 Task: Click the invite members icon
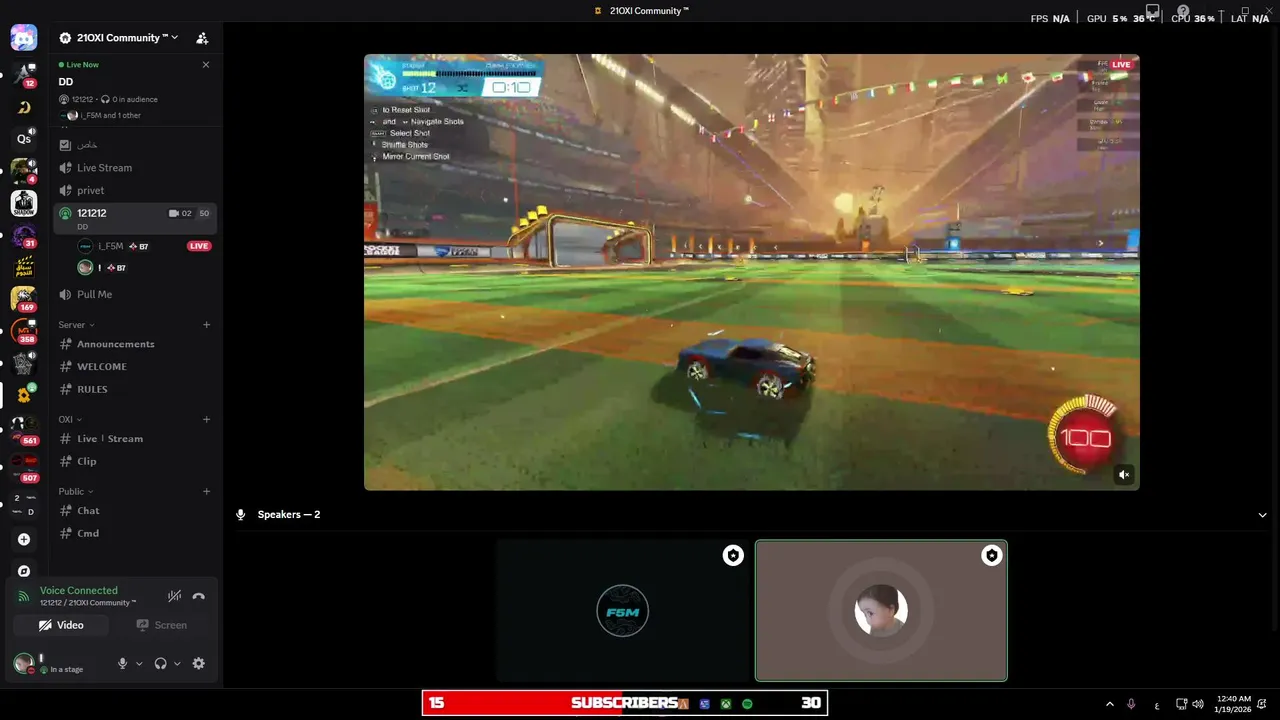[x=202, y=38]
